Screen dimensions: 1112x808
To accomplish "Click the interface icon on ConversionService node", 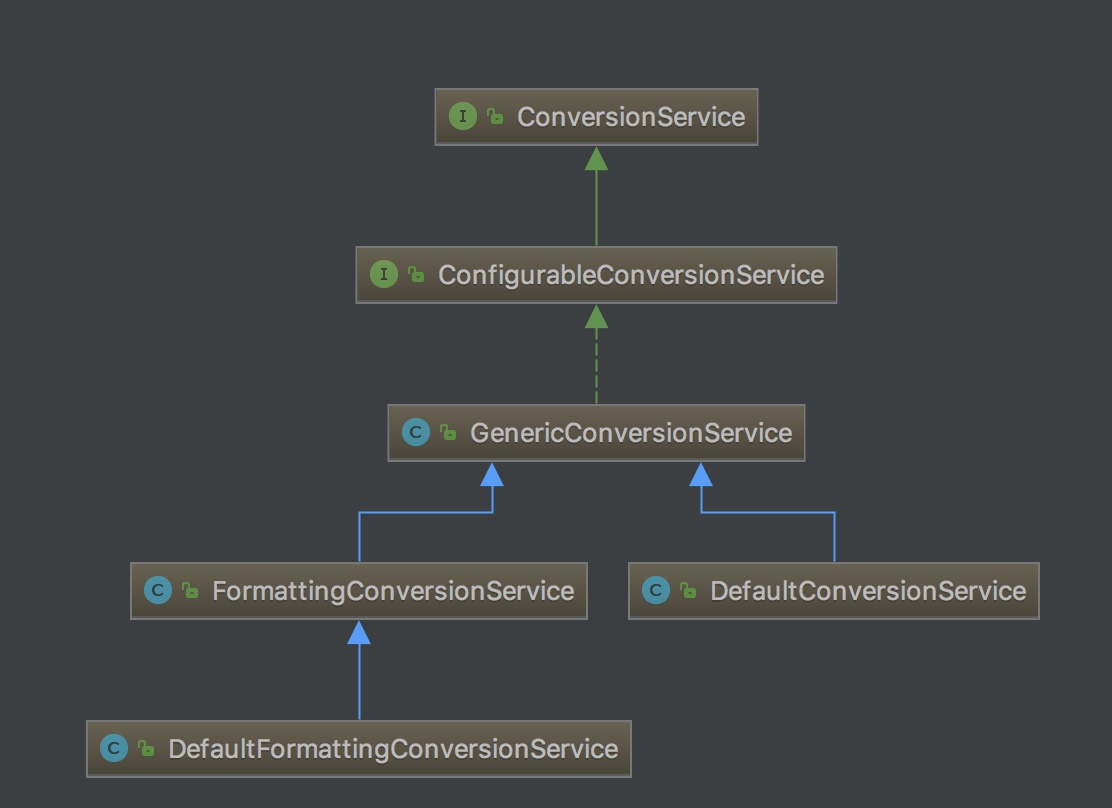I will point(462,117).
